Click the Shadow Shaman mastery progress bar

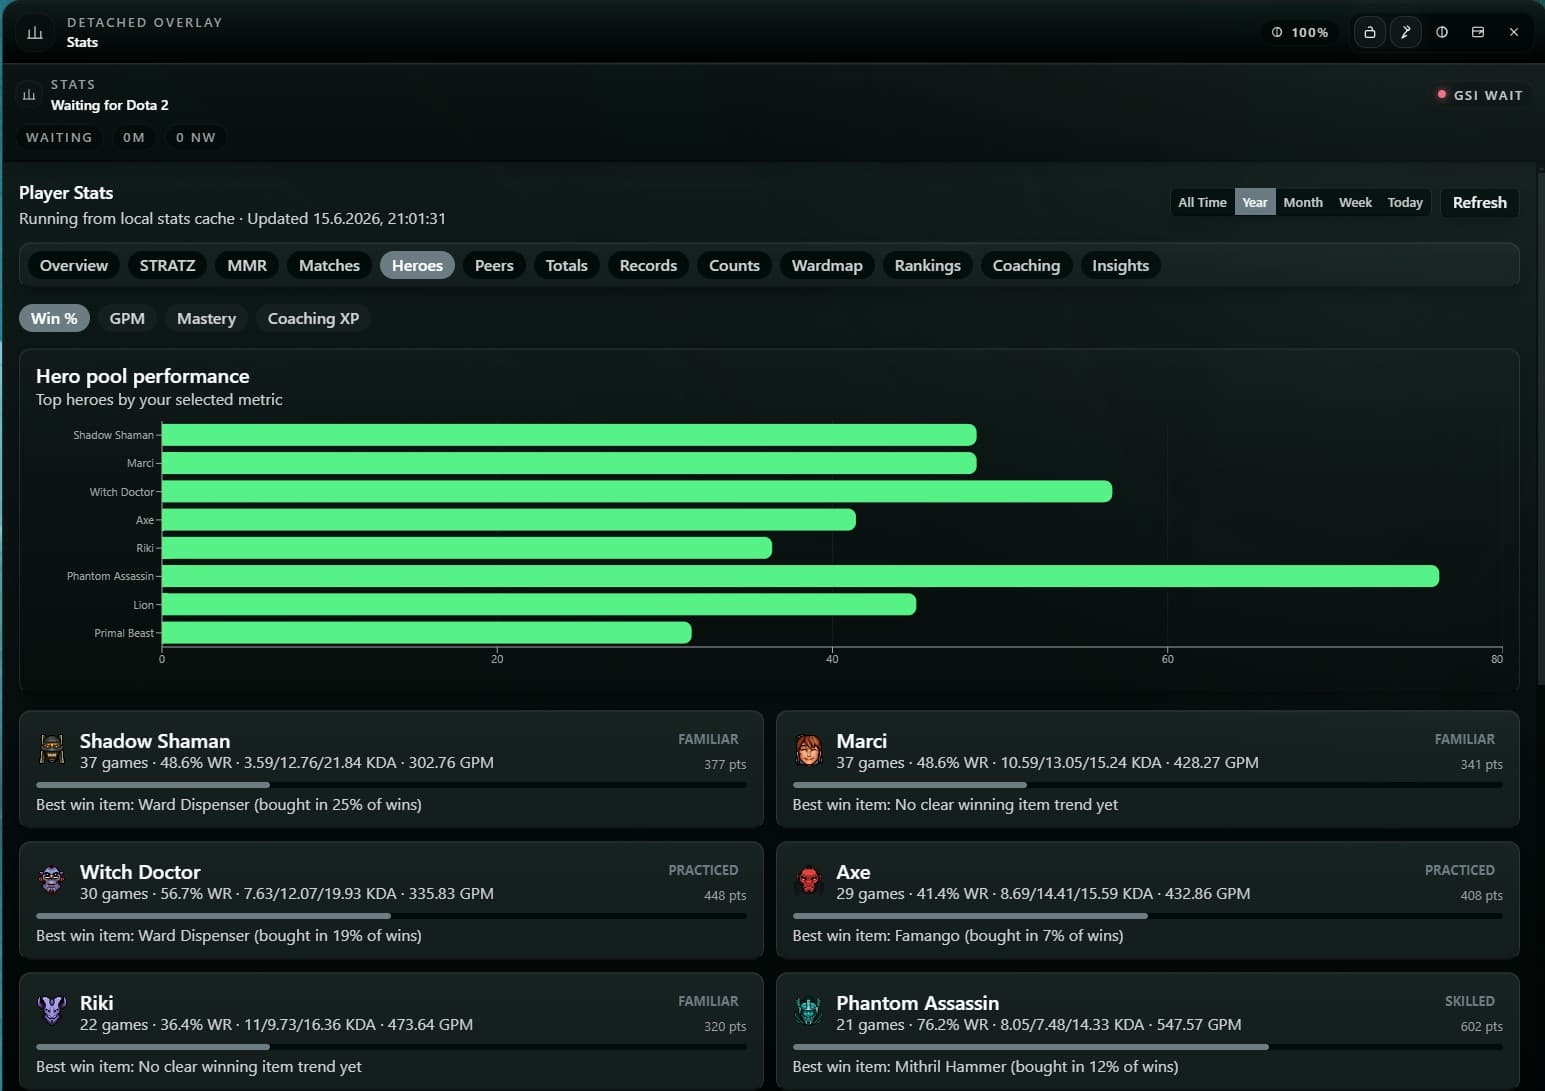(x=391, y=785)
